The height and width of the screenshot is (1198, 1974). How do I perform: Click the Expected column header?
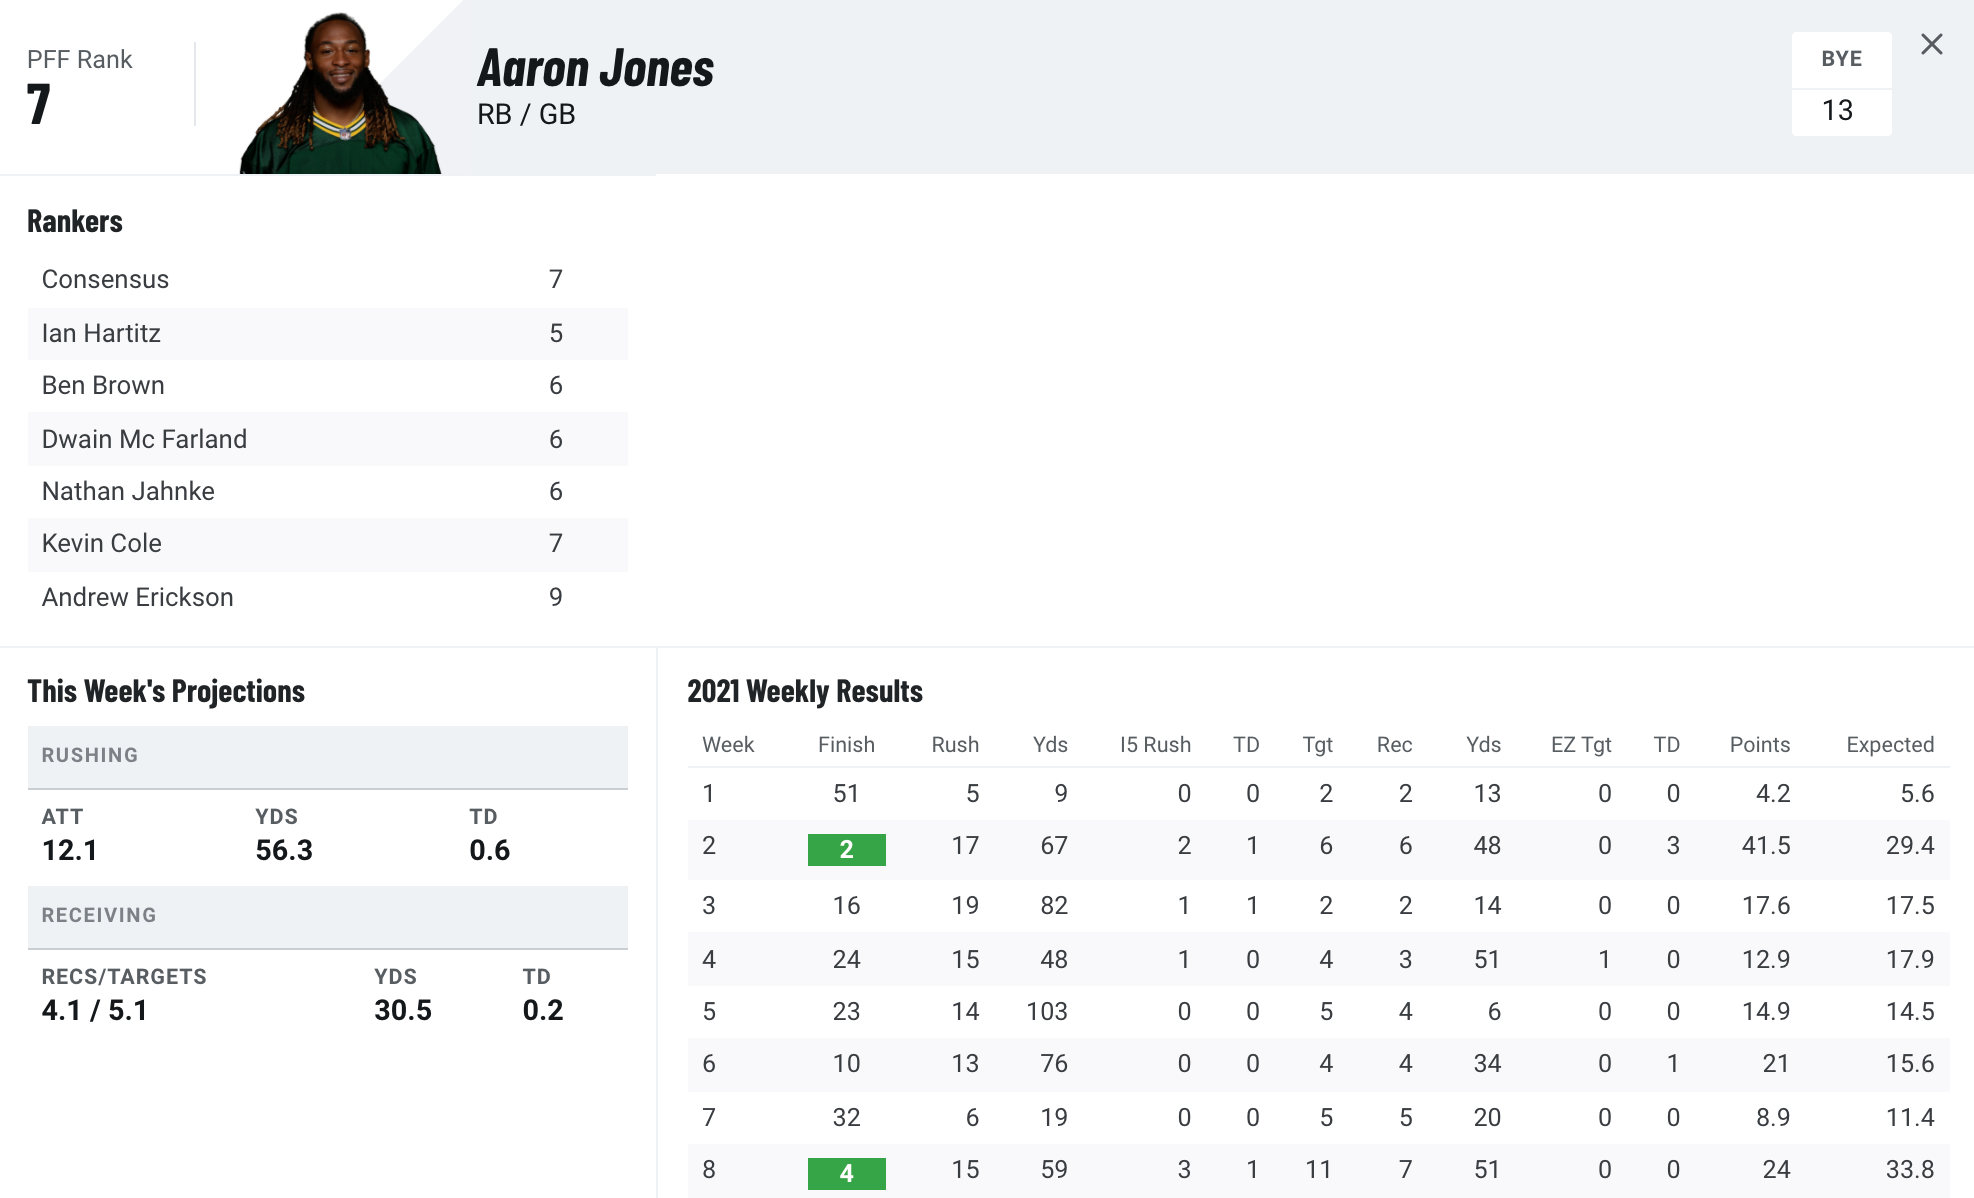(1890, 745)
